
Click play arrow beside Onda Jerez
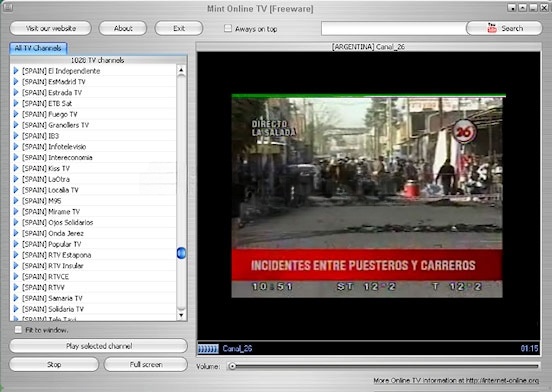pos(16,233)
